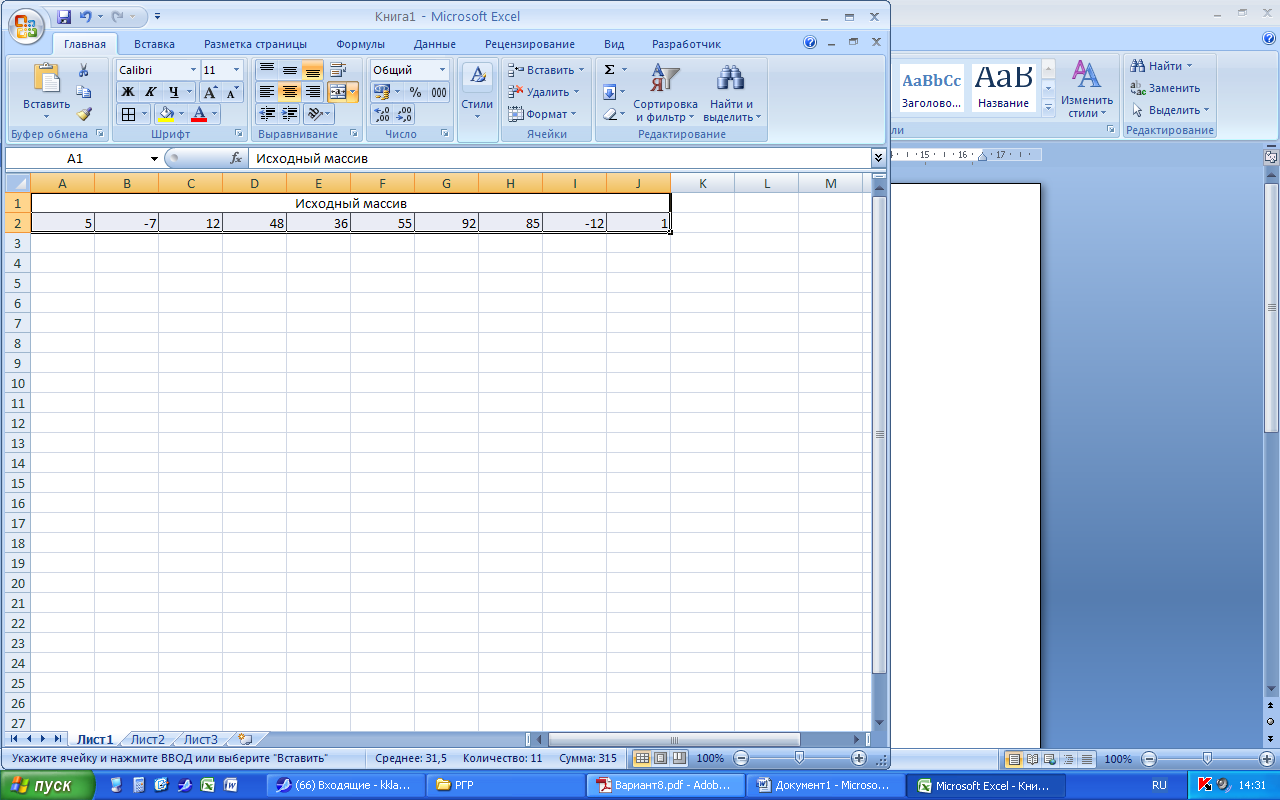The height and width of the screenshot is (800, 1280).
Task: Toggle center horizontal alignment
Action: click(290, 92)
